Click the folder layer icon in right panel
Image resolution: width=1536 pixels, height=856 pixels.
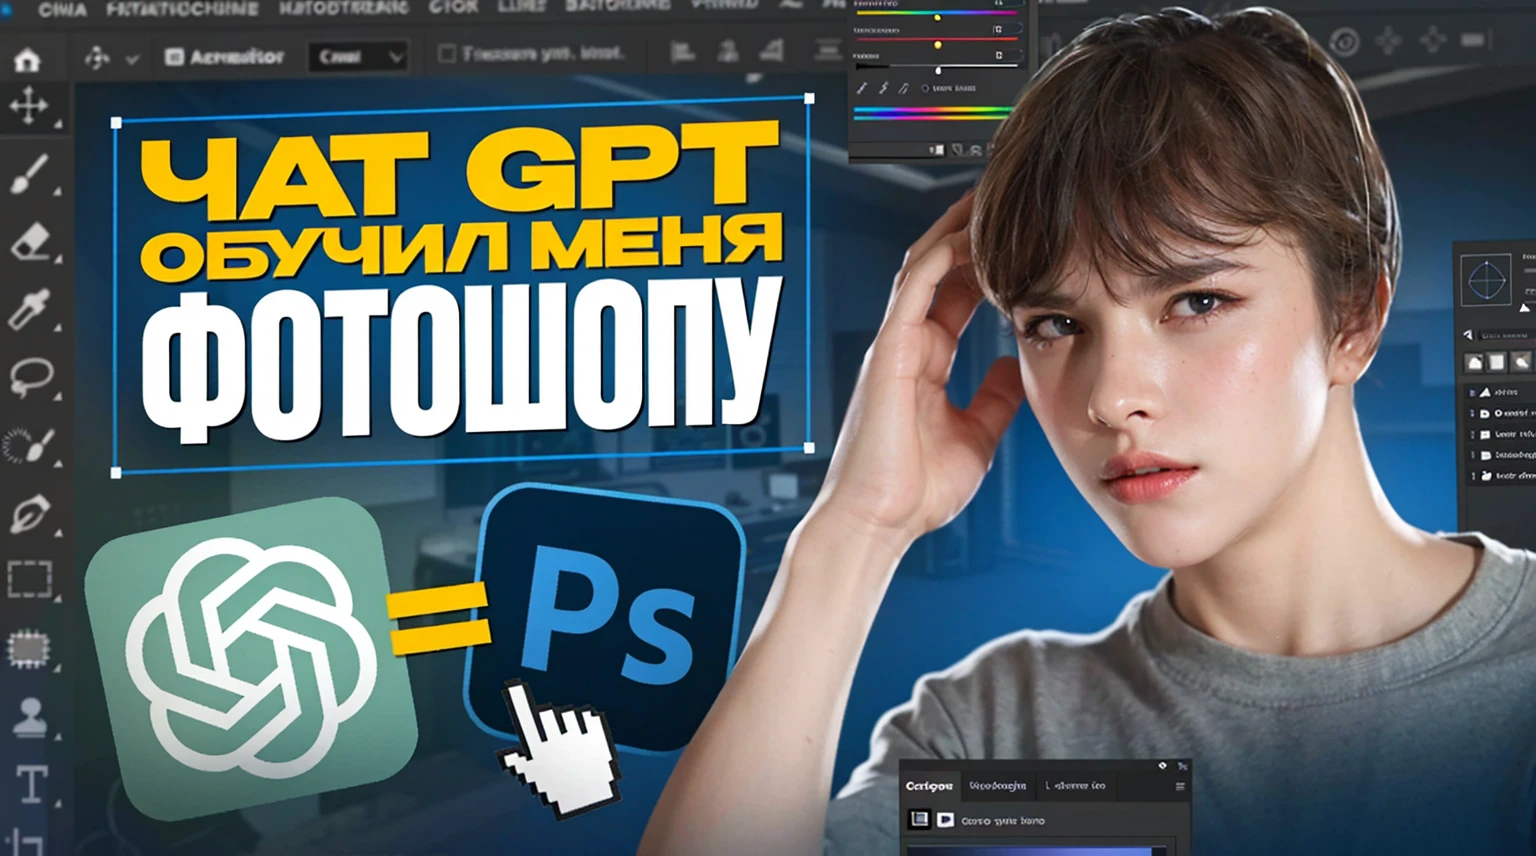tap(1485, 434)
